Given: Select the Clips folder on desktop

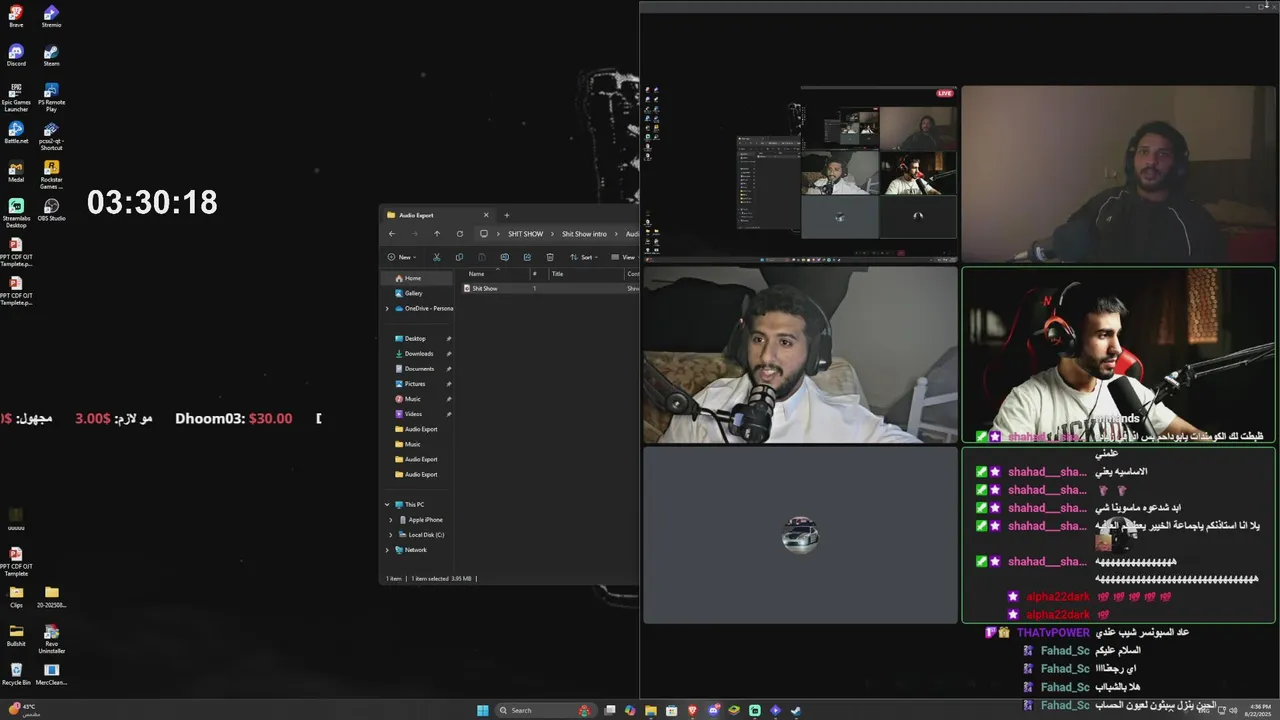Looking at the screenshot, I should 16,597.
